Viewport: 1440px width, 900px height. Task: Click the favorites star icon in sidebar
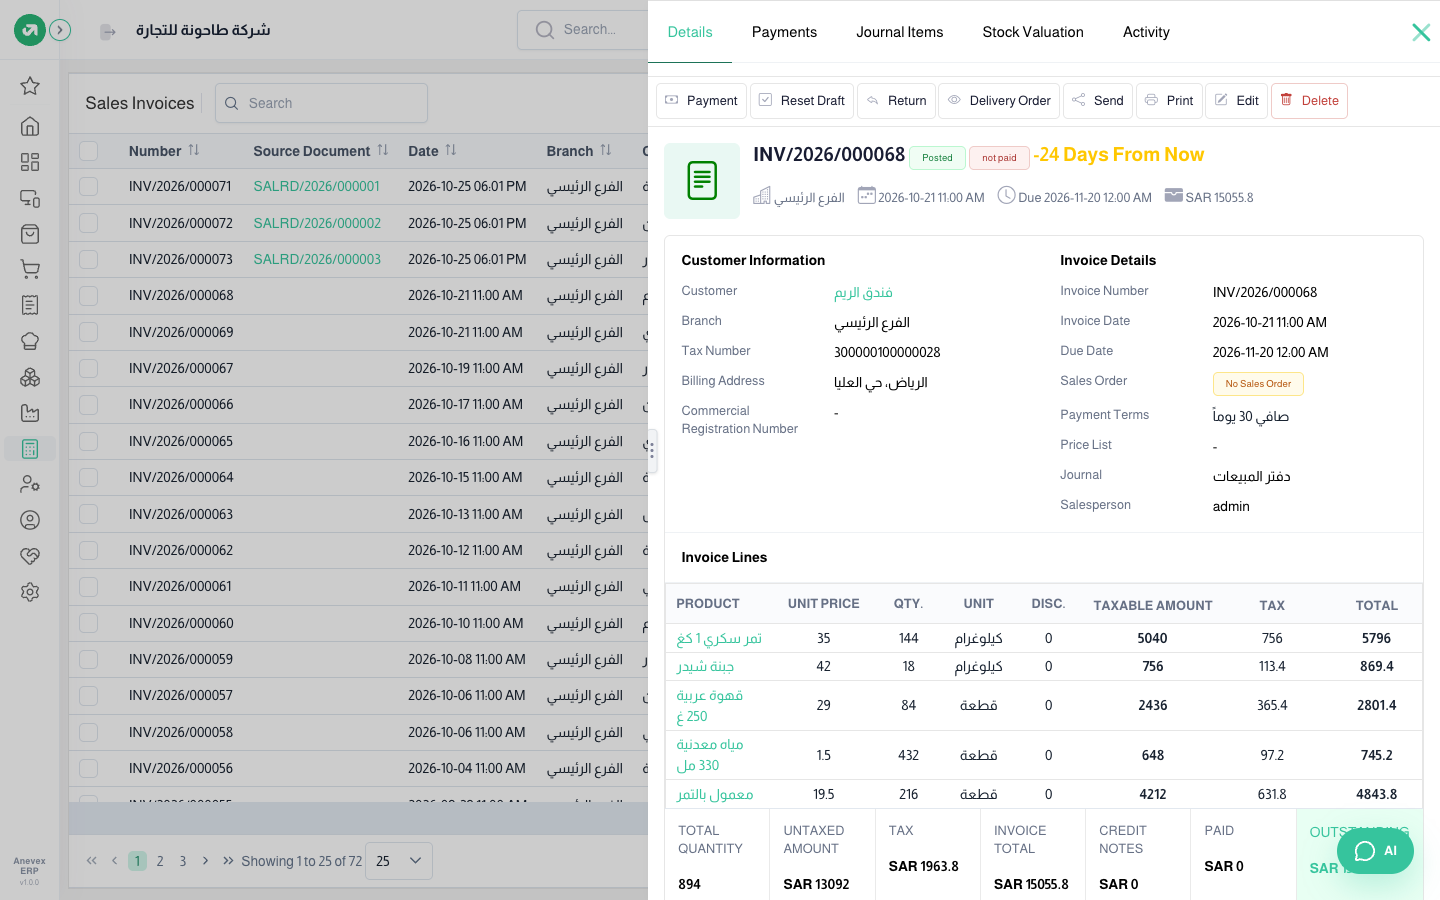[x=30, y=86]
